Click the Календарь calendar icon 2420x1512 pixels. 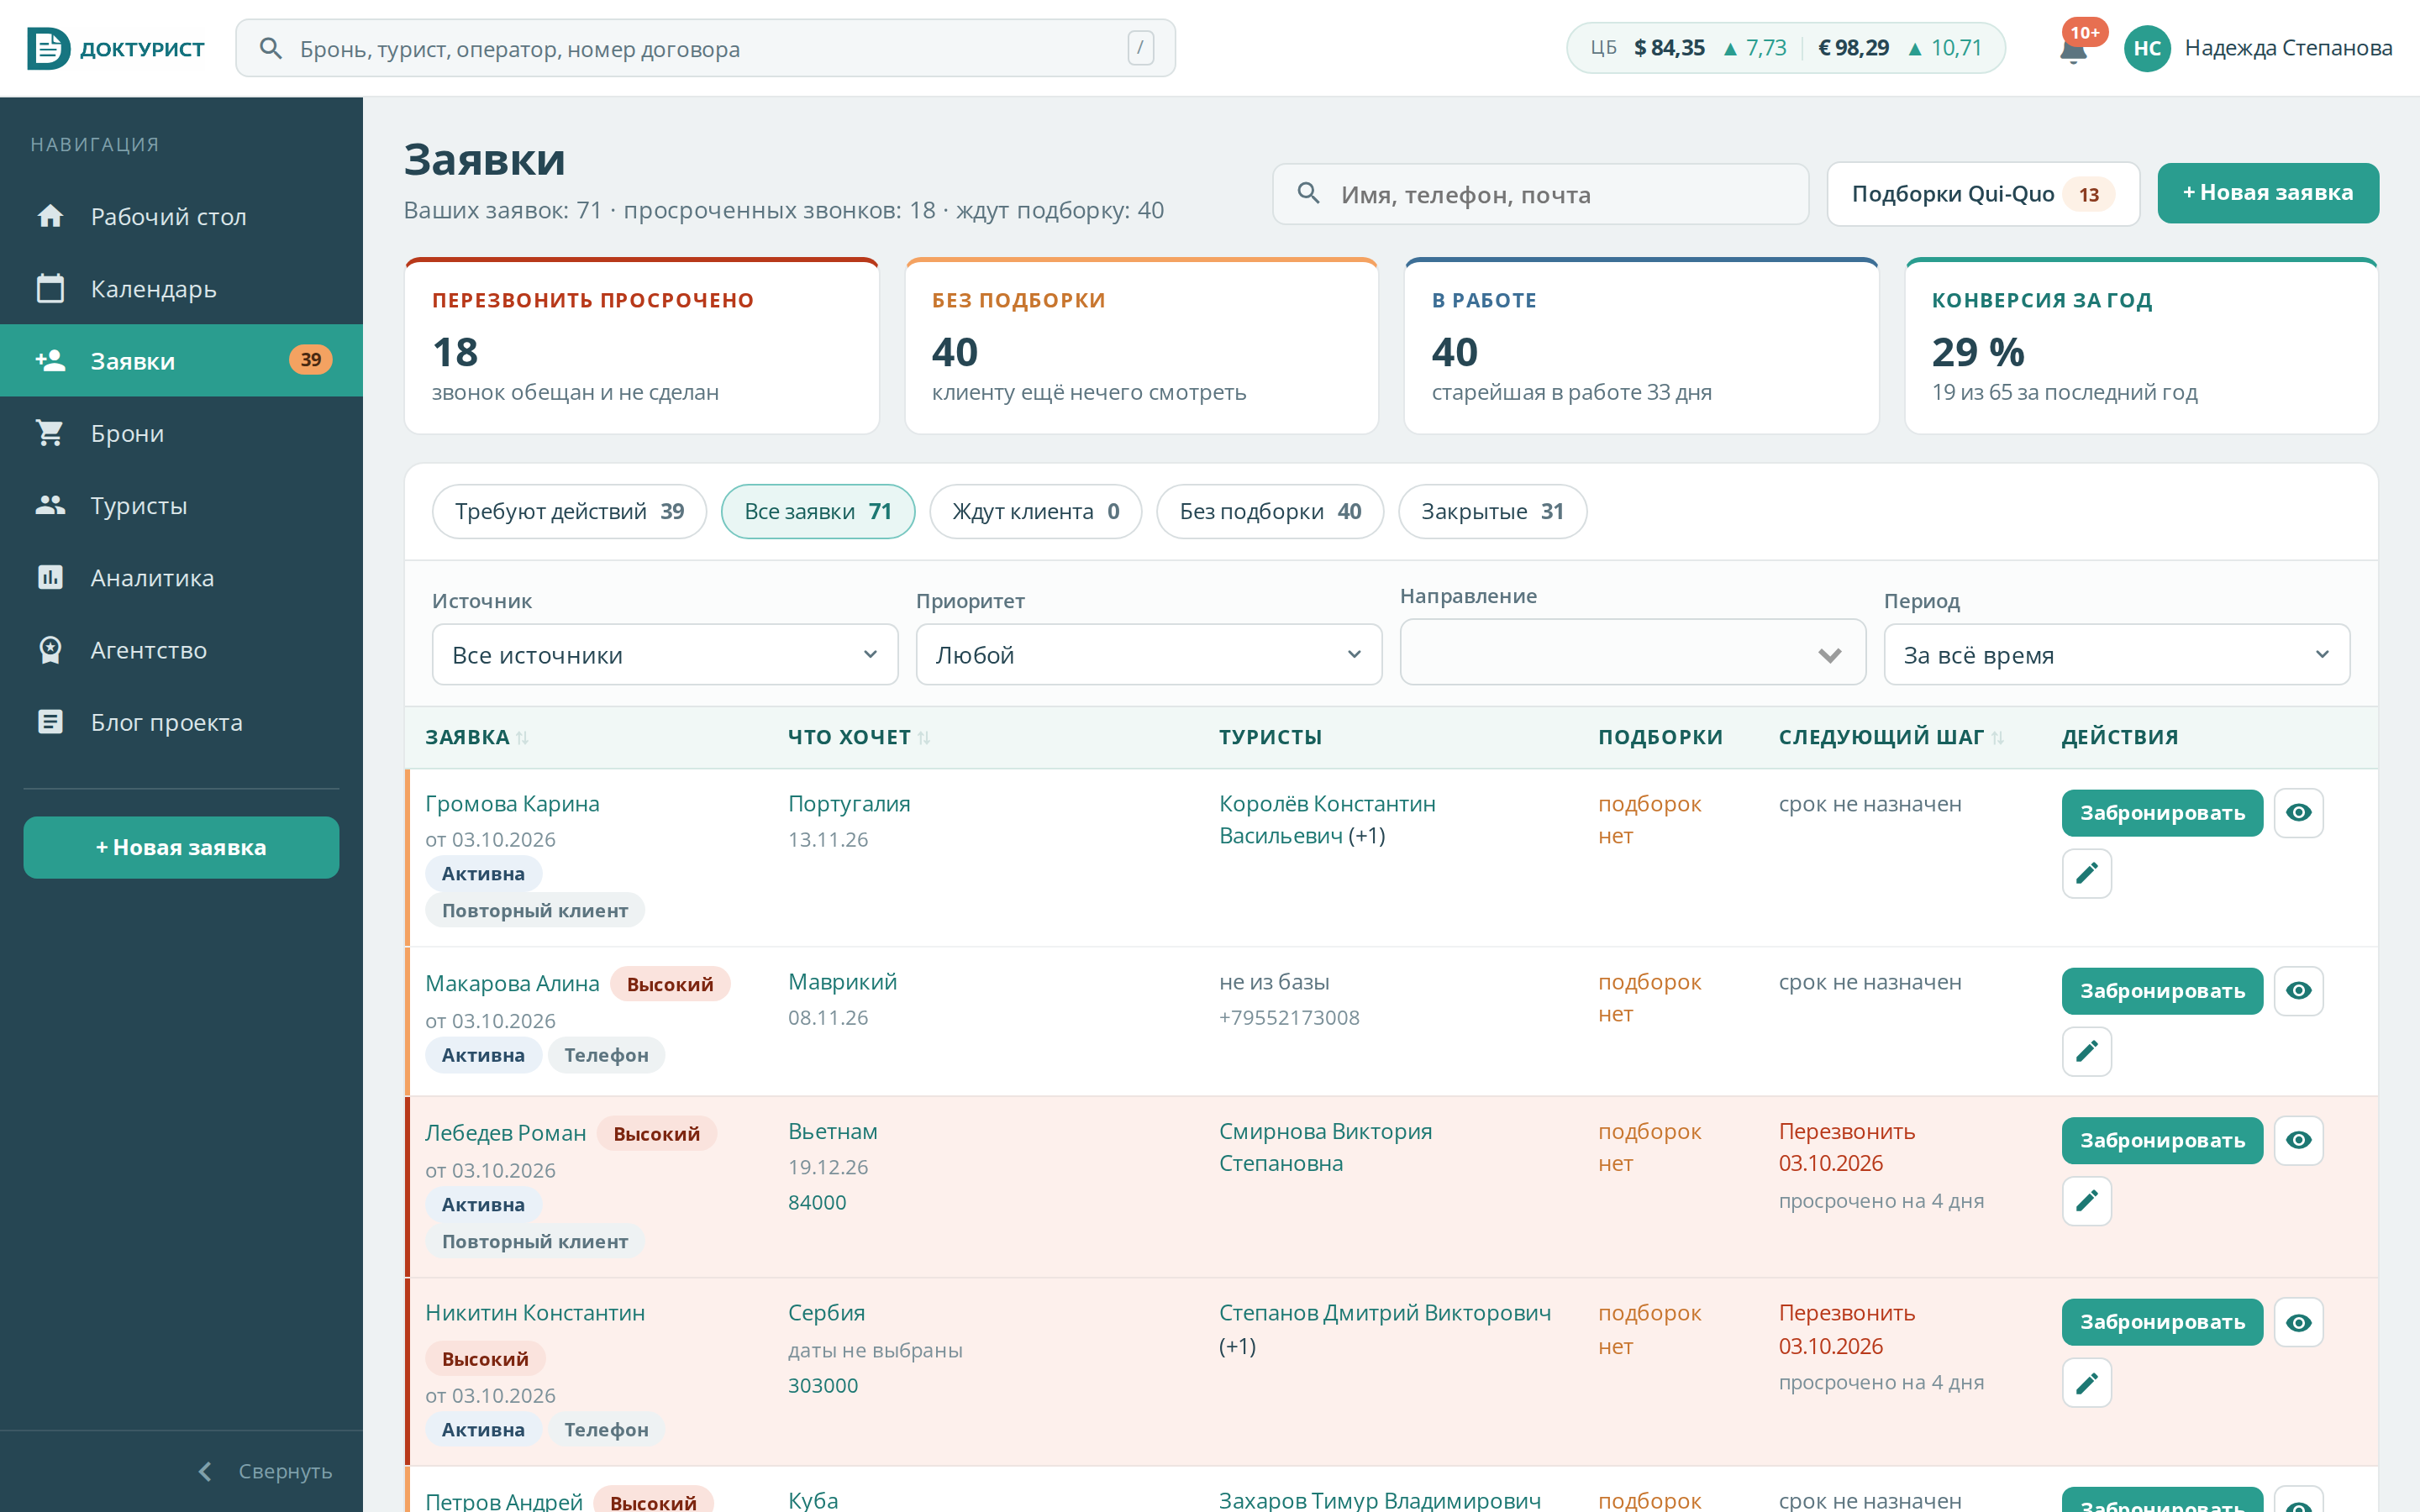tap(50, 288)
